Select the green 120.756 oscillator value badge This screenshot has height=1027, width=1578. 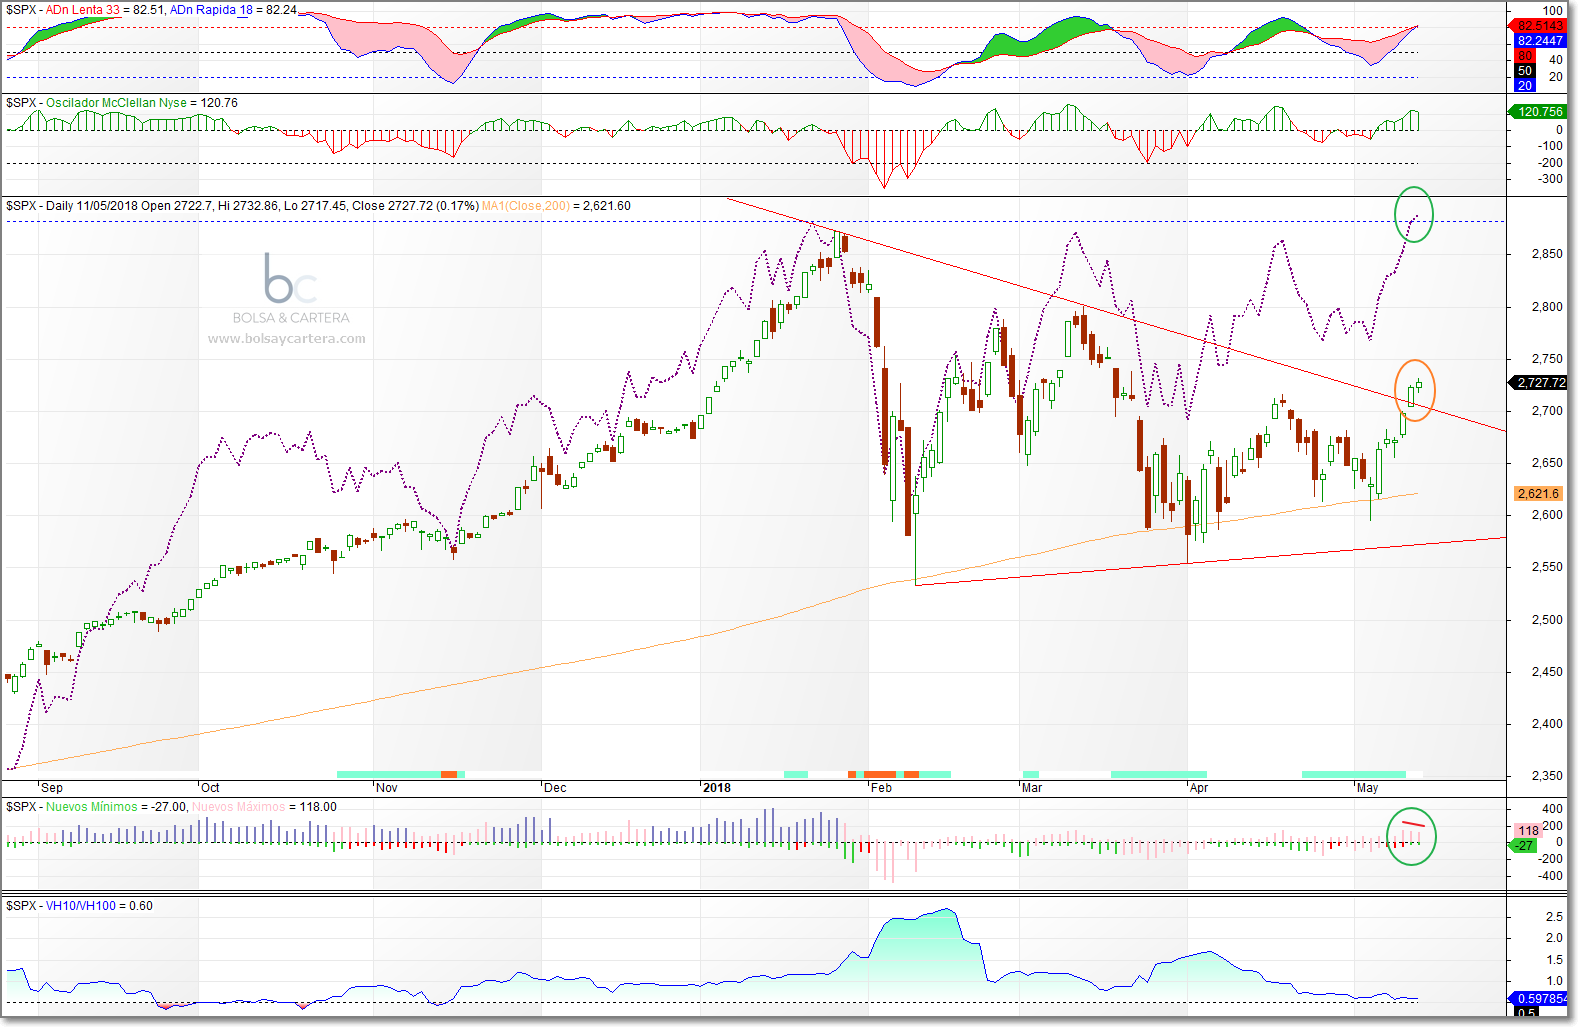(x=1538, y=112)
